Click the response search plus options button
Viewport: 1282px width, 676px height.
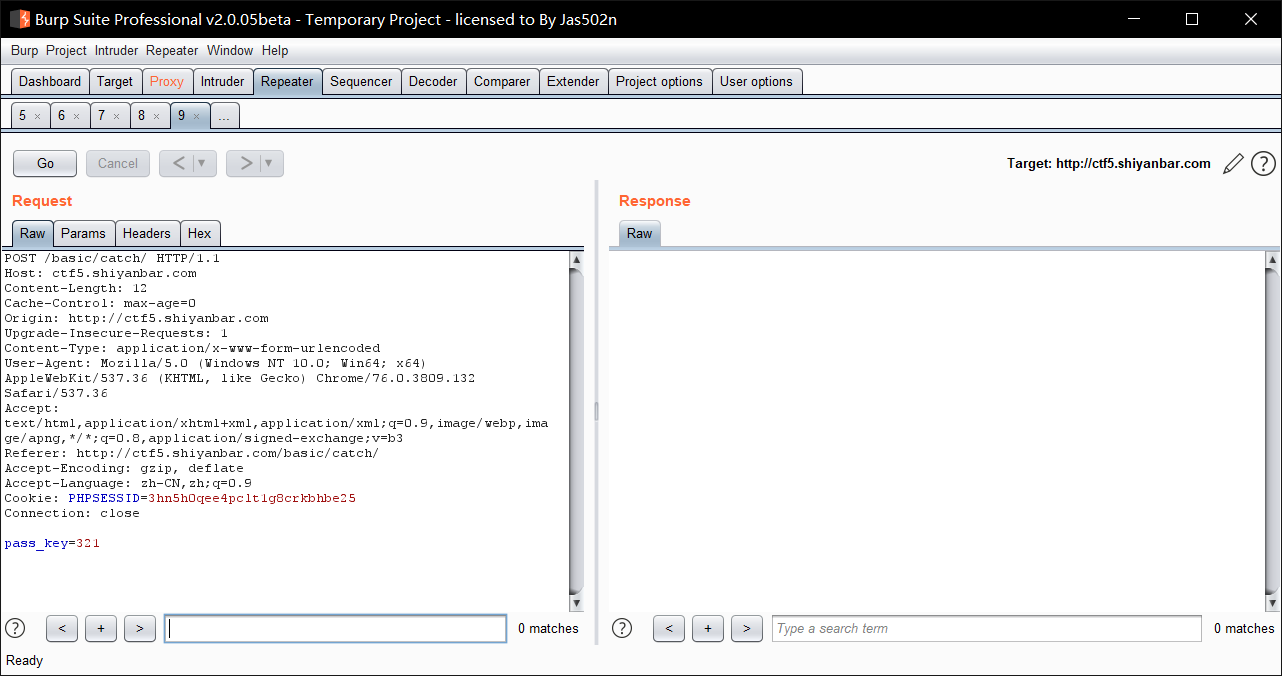pos(708,628)
